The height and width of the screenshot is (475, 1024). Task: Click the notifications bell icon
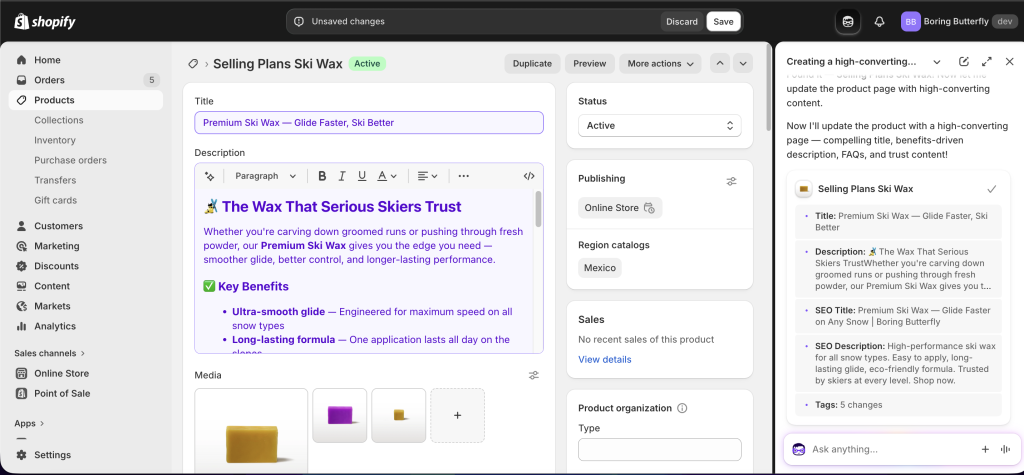[x=879, y=21]
